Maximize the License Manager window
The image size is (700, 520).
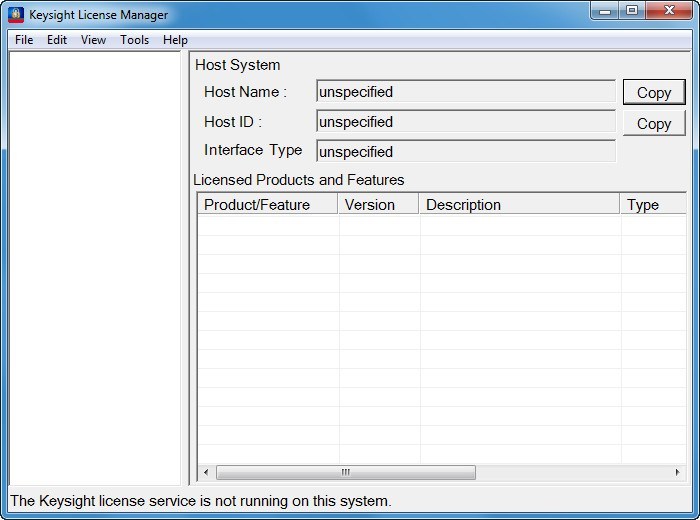[632, 11]
